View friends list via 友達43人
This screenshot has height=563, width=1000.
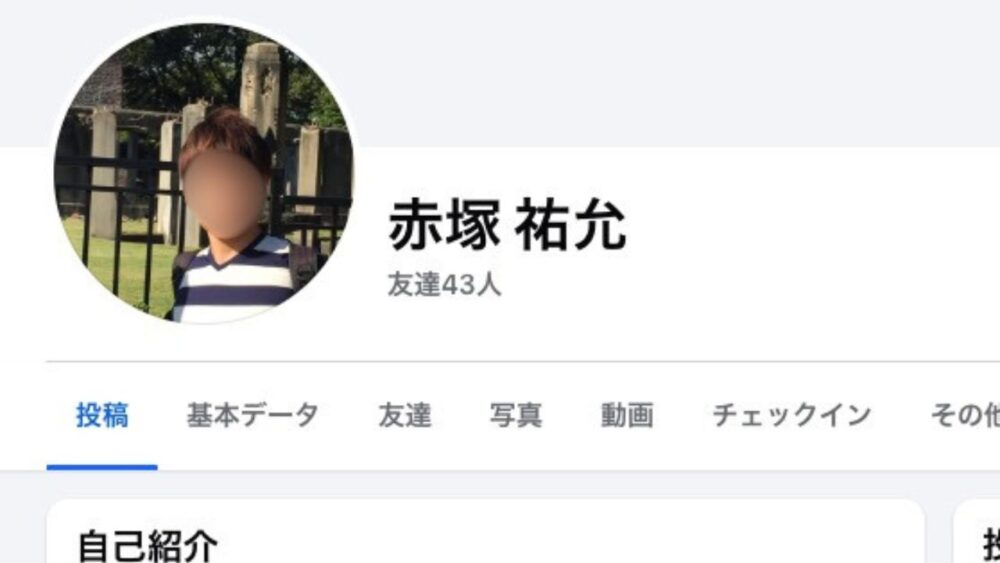click(x=445, y=284)
